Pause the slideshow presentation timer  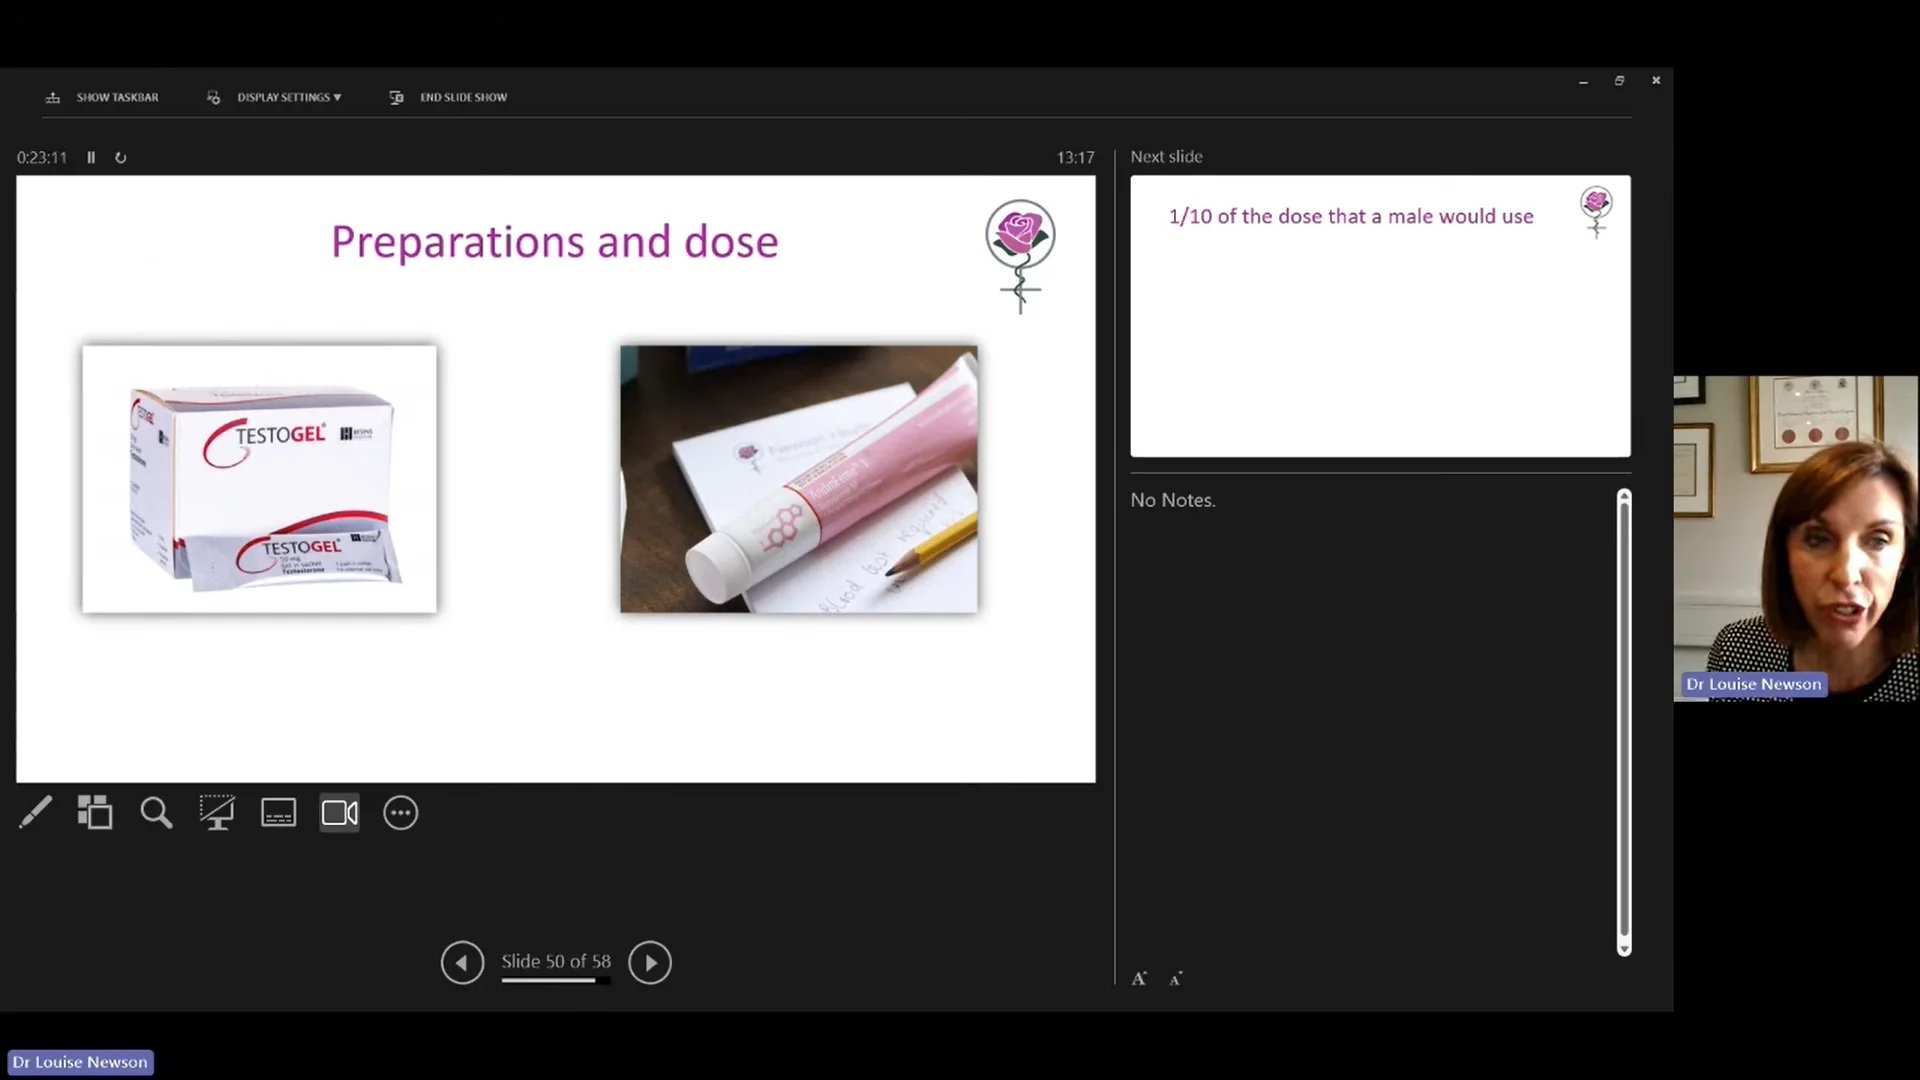pos(91,156)
